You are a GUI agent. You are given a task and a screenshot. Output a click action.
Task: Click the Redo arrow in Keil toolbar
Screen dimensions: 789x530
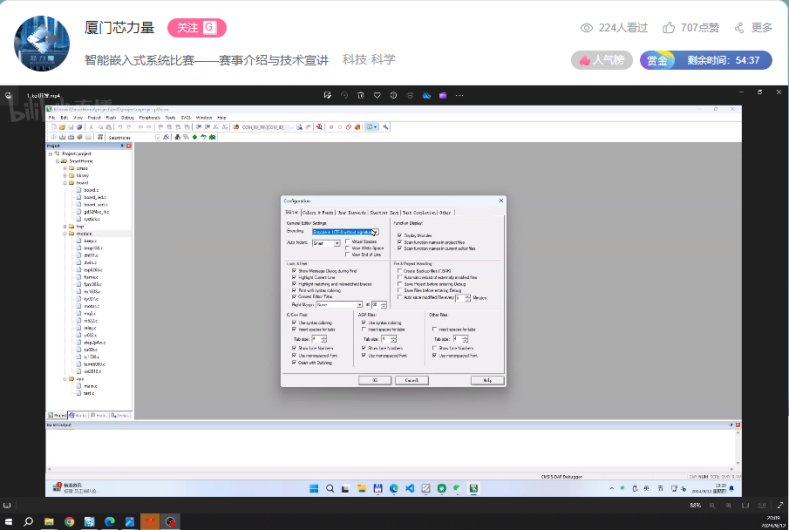coord(129,127)
